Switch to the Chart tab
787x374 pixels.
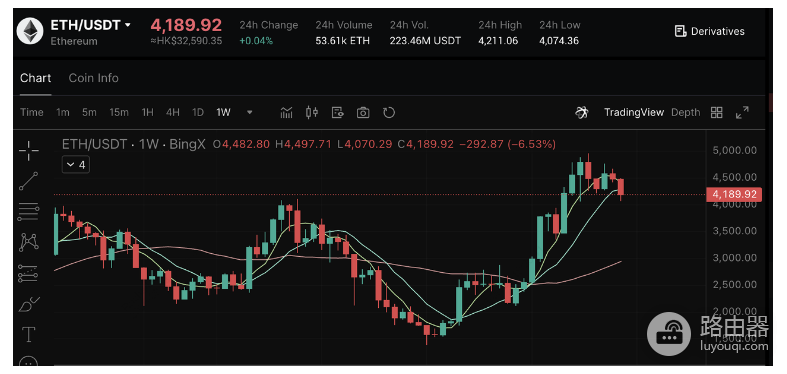(x=36, y=78)
